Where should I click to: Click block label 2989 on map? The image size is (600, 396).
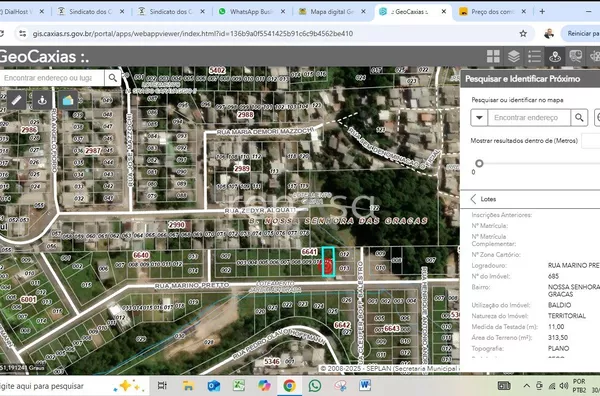[242, 168]
